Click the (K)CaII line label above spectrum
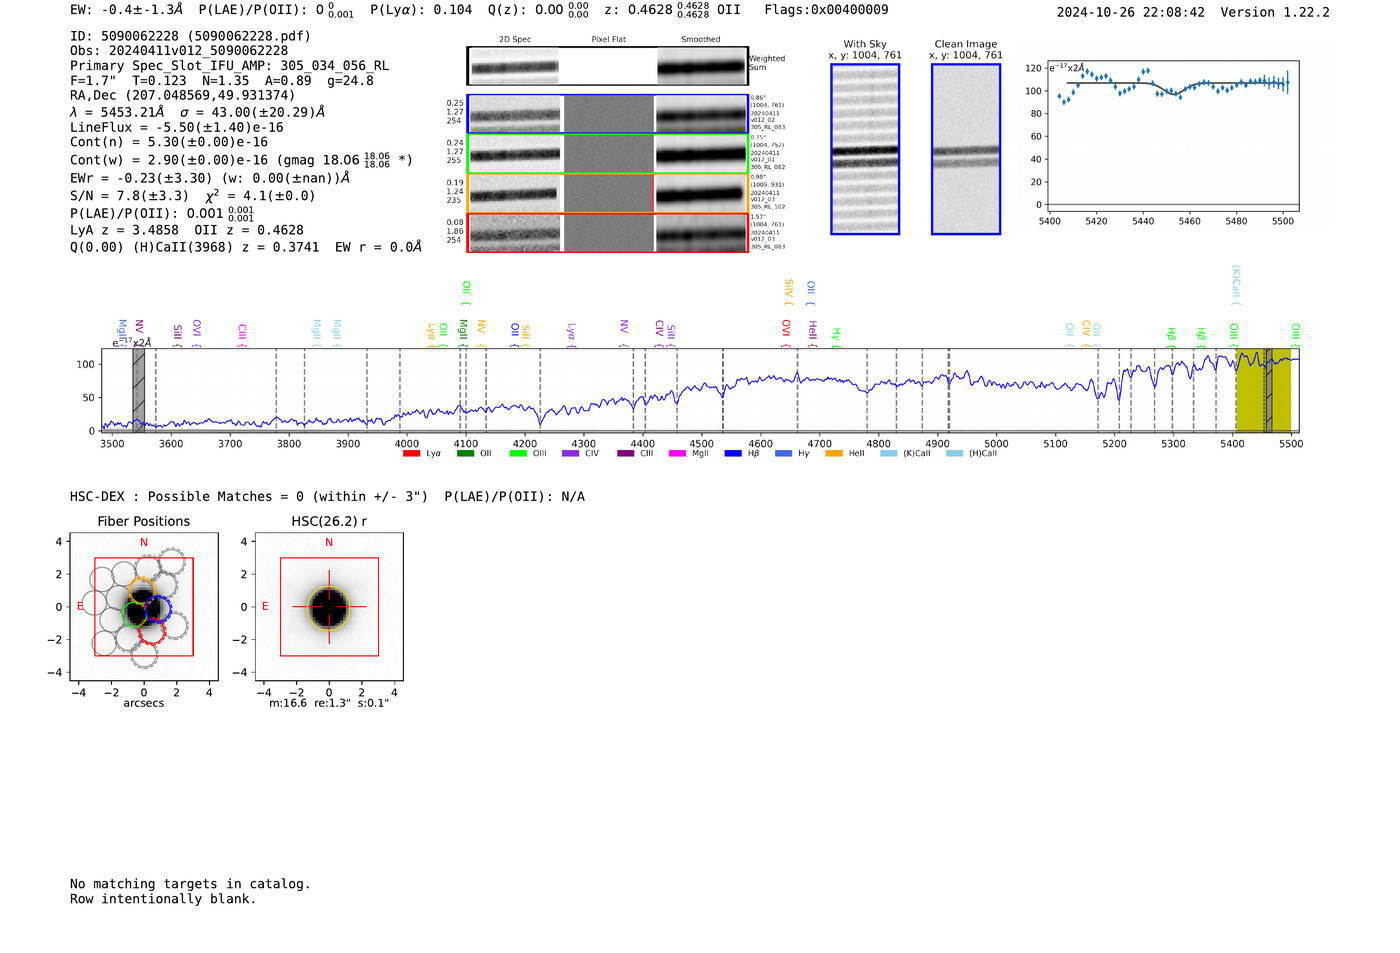This screenshot has width=1400, height=953. point(1236,284)
